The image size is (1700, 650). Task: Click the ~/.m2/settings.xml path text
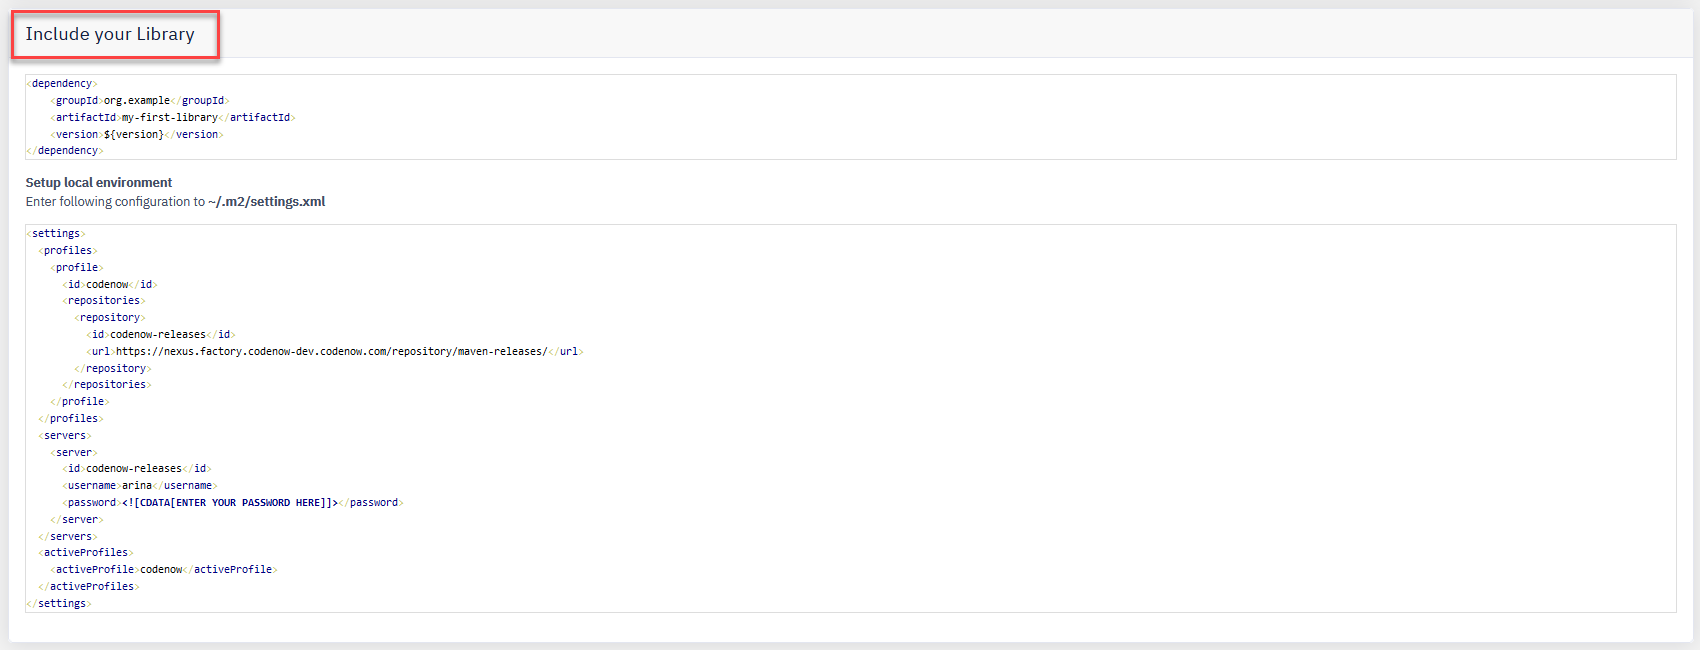click(x=267, y=202)
